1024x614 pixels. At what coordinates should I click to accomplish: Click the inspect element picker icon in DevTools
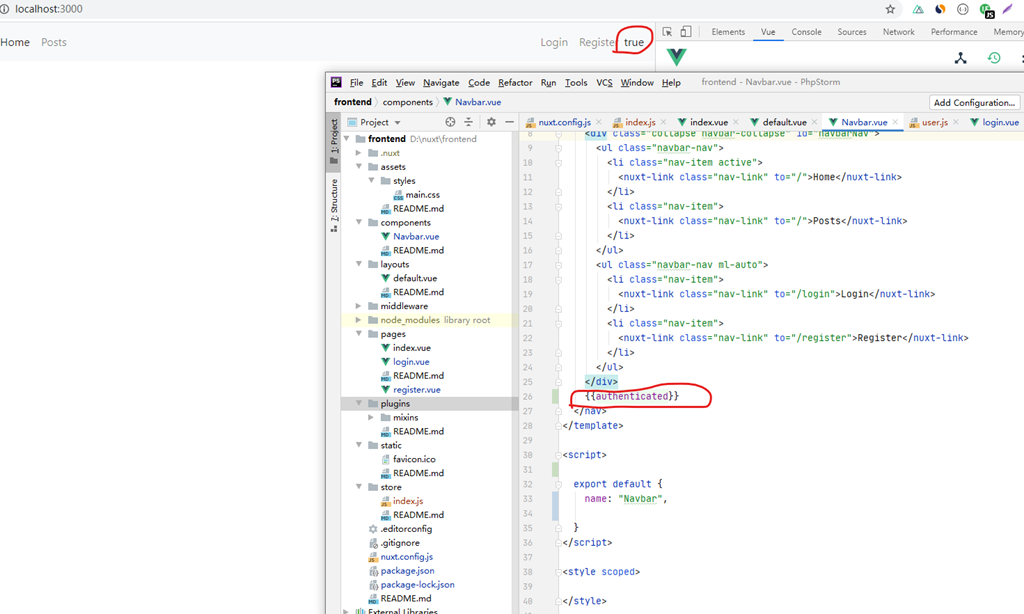pos(667,31)
